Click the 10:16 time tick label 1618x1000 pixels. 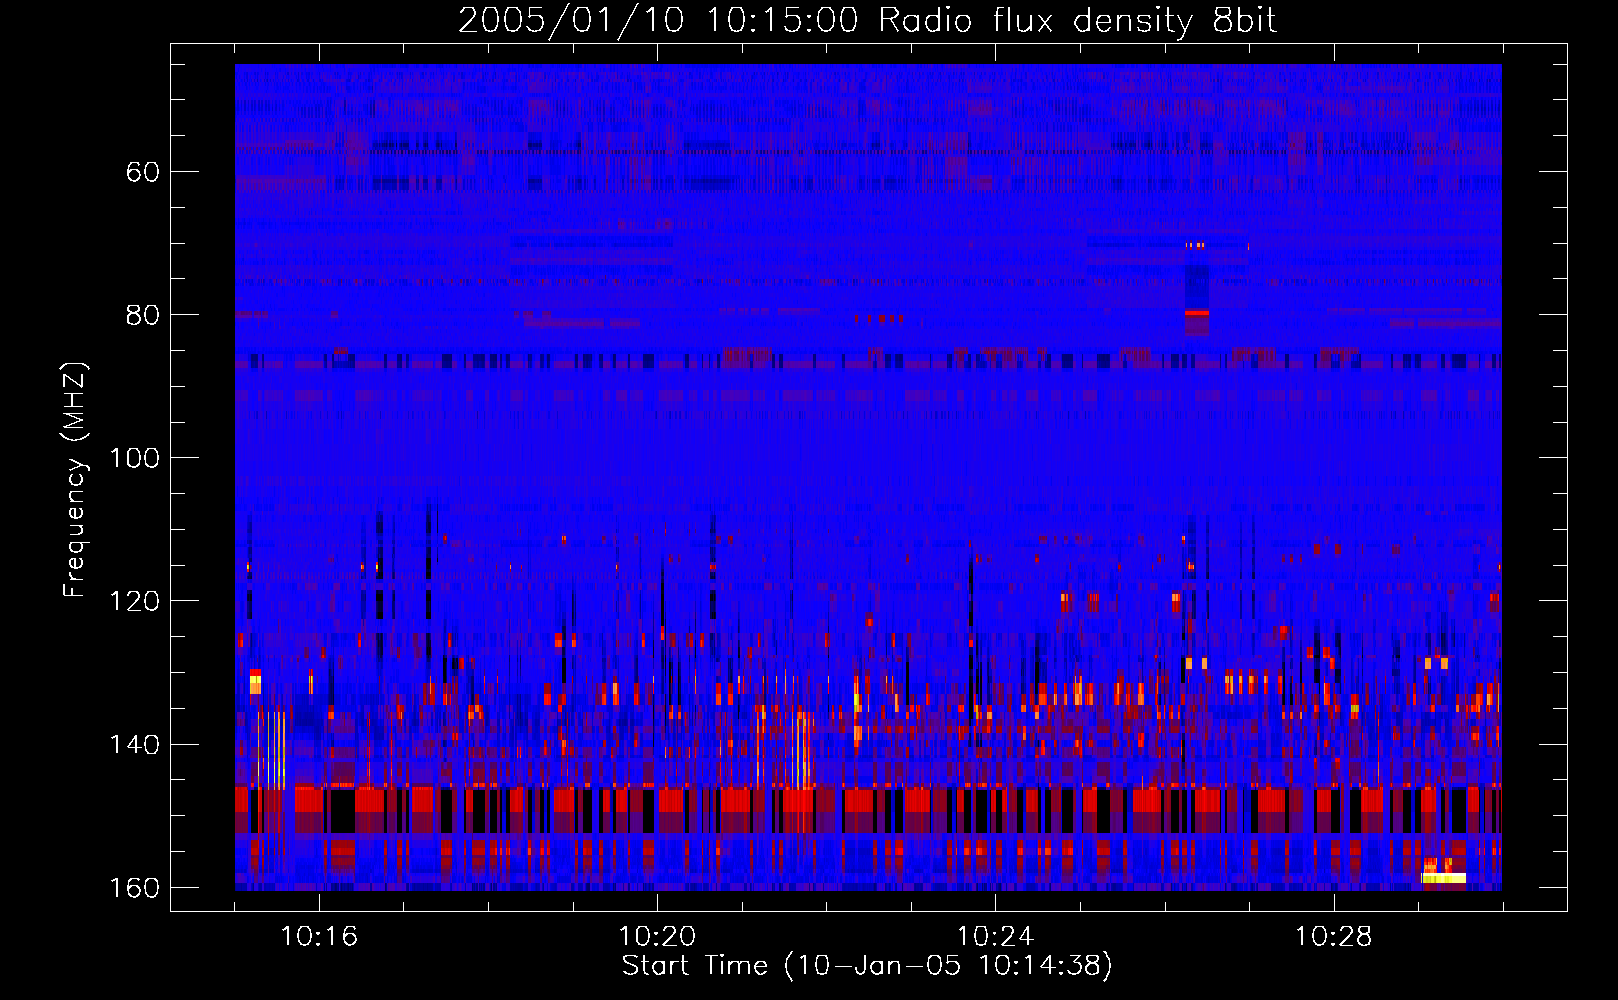pyautogui.click(x=319, y=937)
